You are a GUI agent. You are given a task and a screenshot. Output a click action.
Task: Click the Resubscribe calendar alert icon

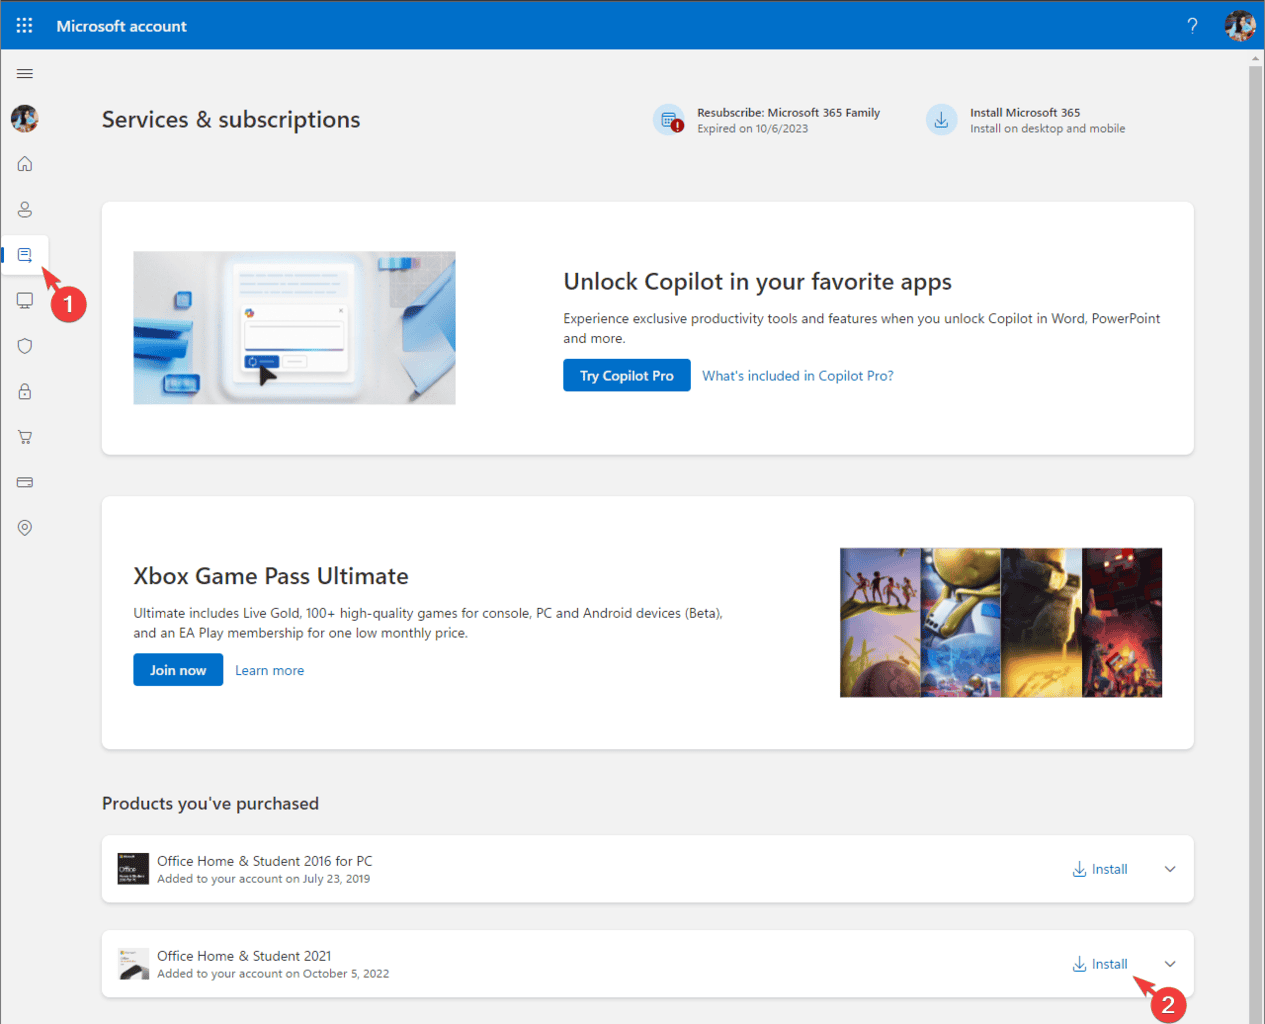pyautogui.click(x=669, y=120)
